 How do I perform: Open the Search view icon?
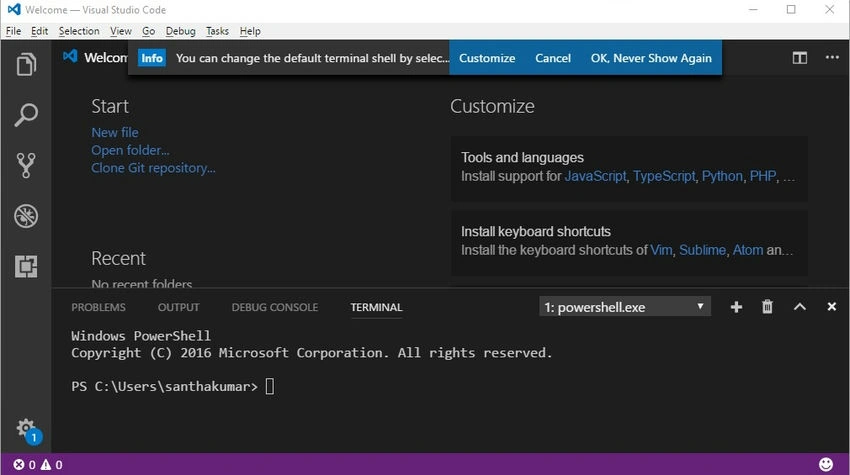tap(26, 114)
